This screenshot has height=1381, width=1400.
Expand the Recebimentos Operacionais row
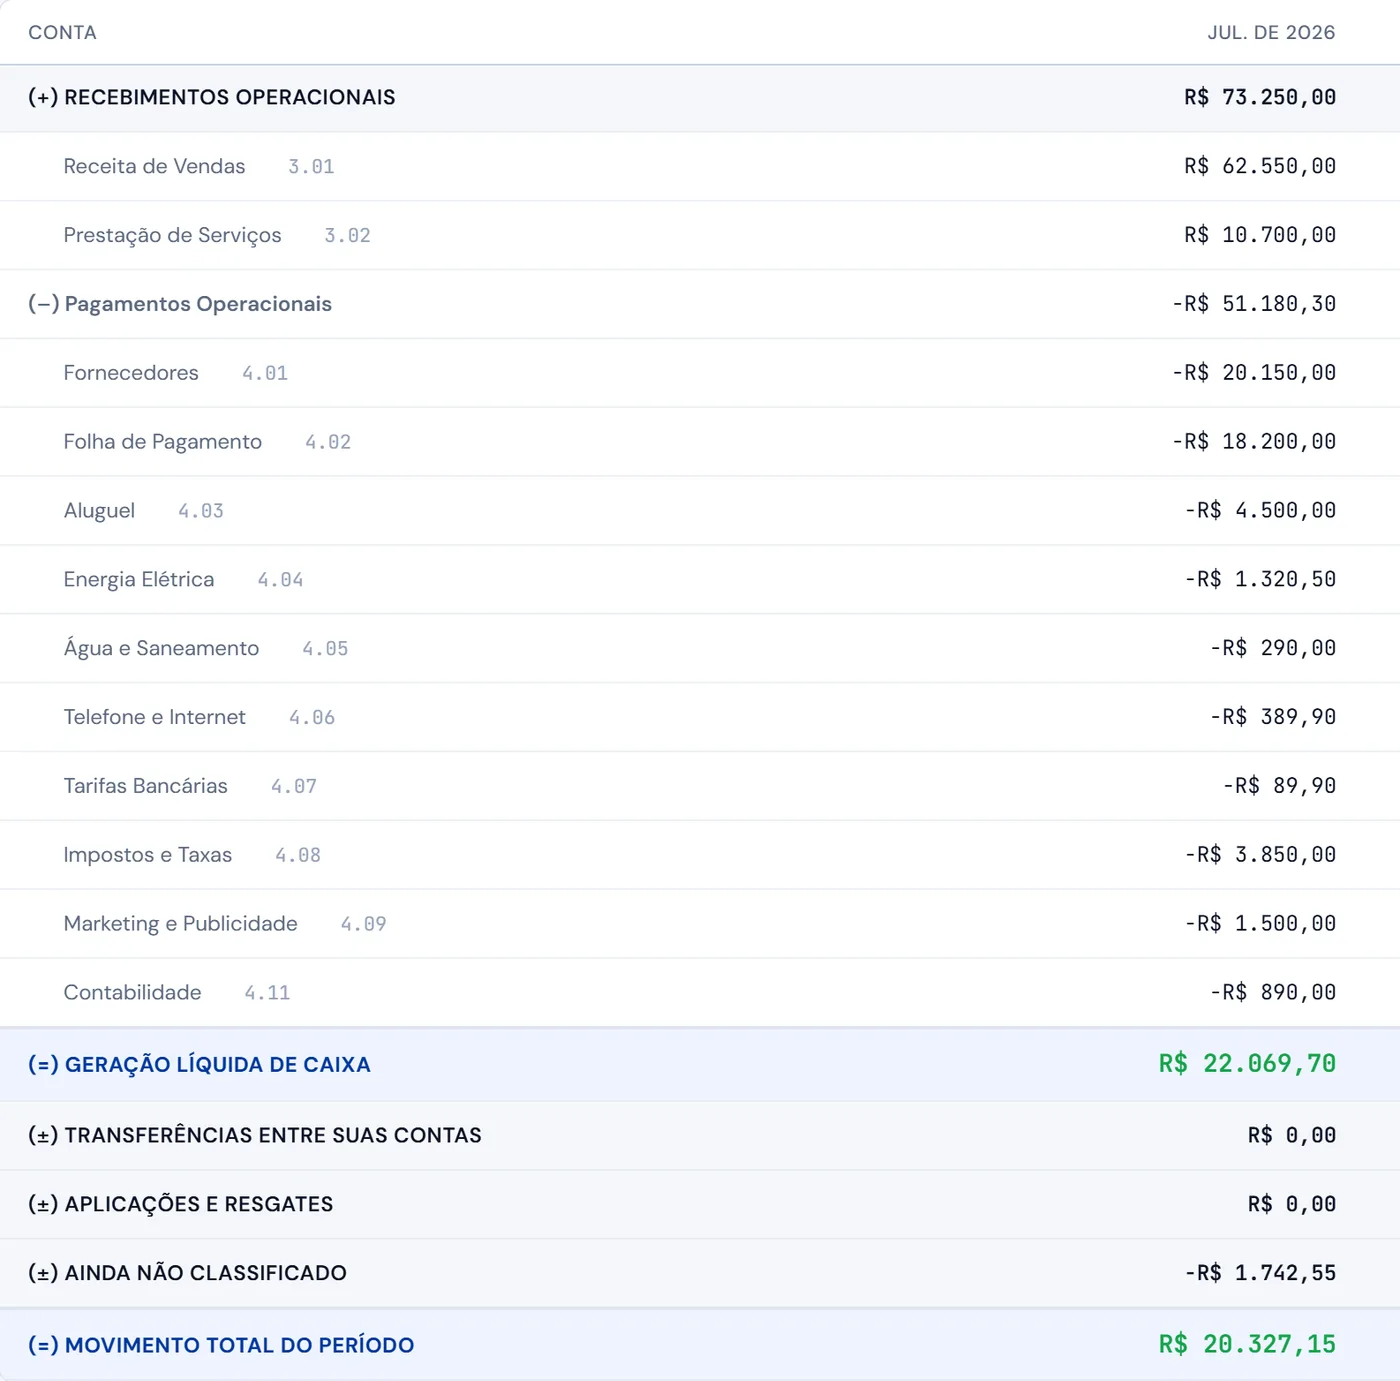700,98
